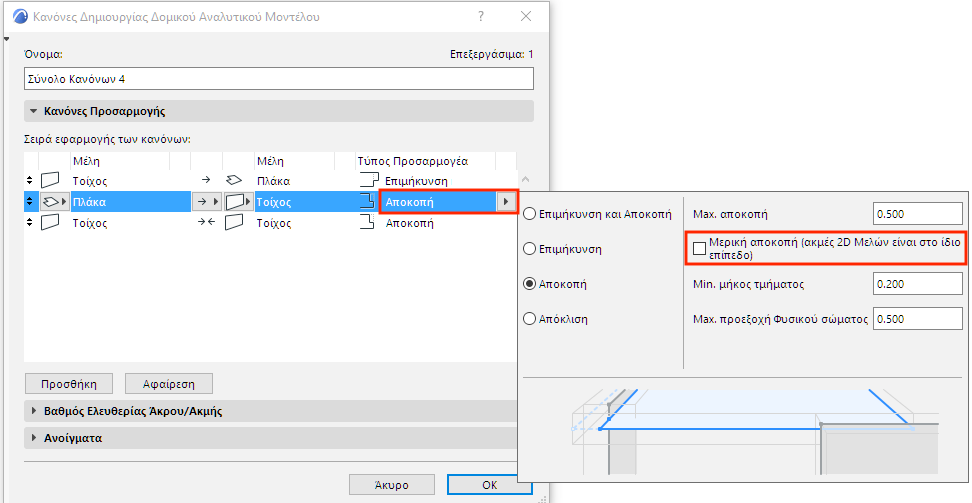
Task: Click Αποκοπή cell in third row
Action: [x=409, y=223]
